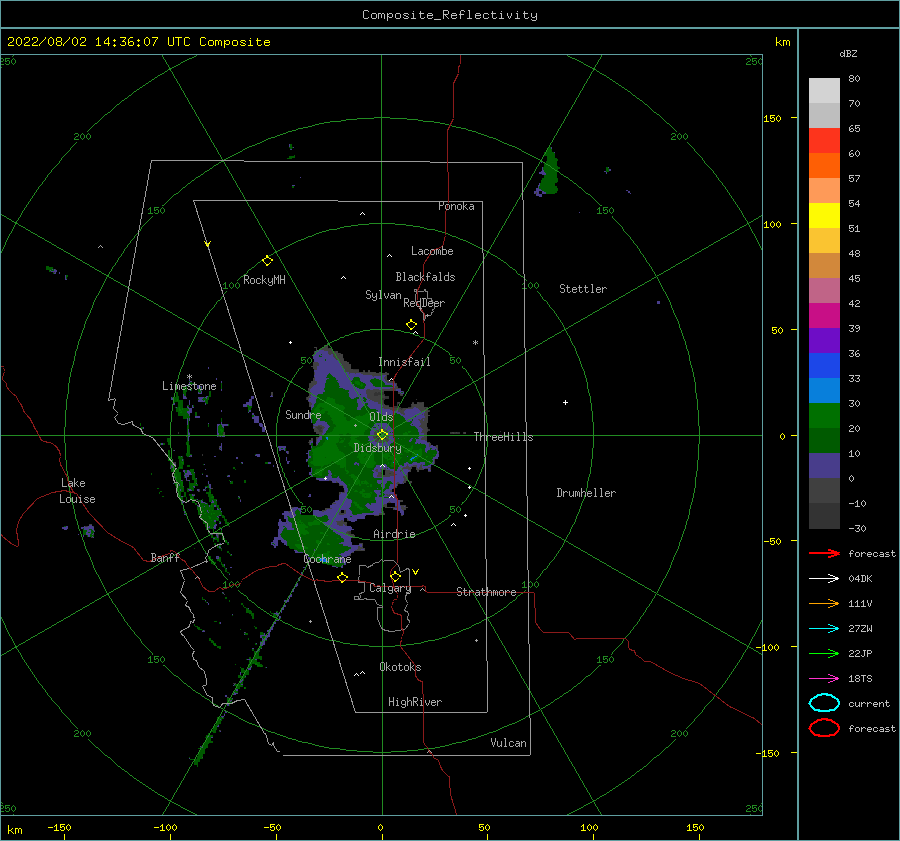Viewport: 900px width, 841px height.
Task: Click the ThreeHills city label
Action: (503, 437)
